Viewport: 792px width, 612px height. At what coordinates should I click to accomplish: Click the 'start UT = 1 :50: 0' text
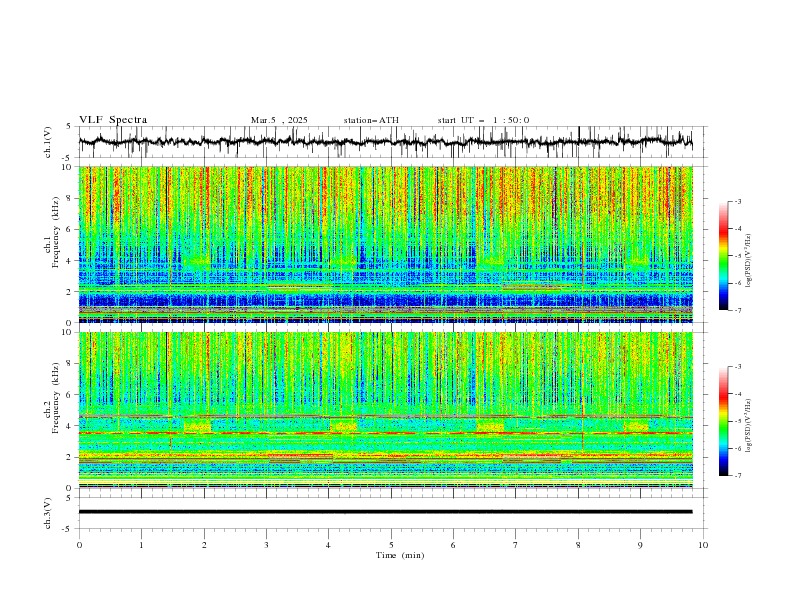(483, 120)
